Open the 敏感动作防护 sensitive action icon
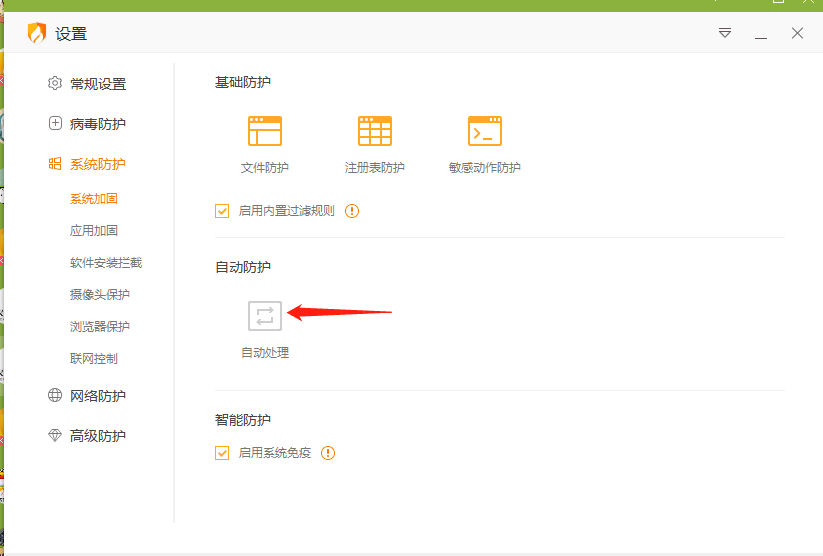 485,132
